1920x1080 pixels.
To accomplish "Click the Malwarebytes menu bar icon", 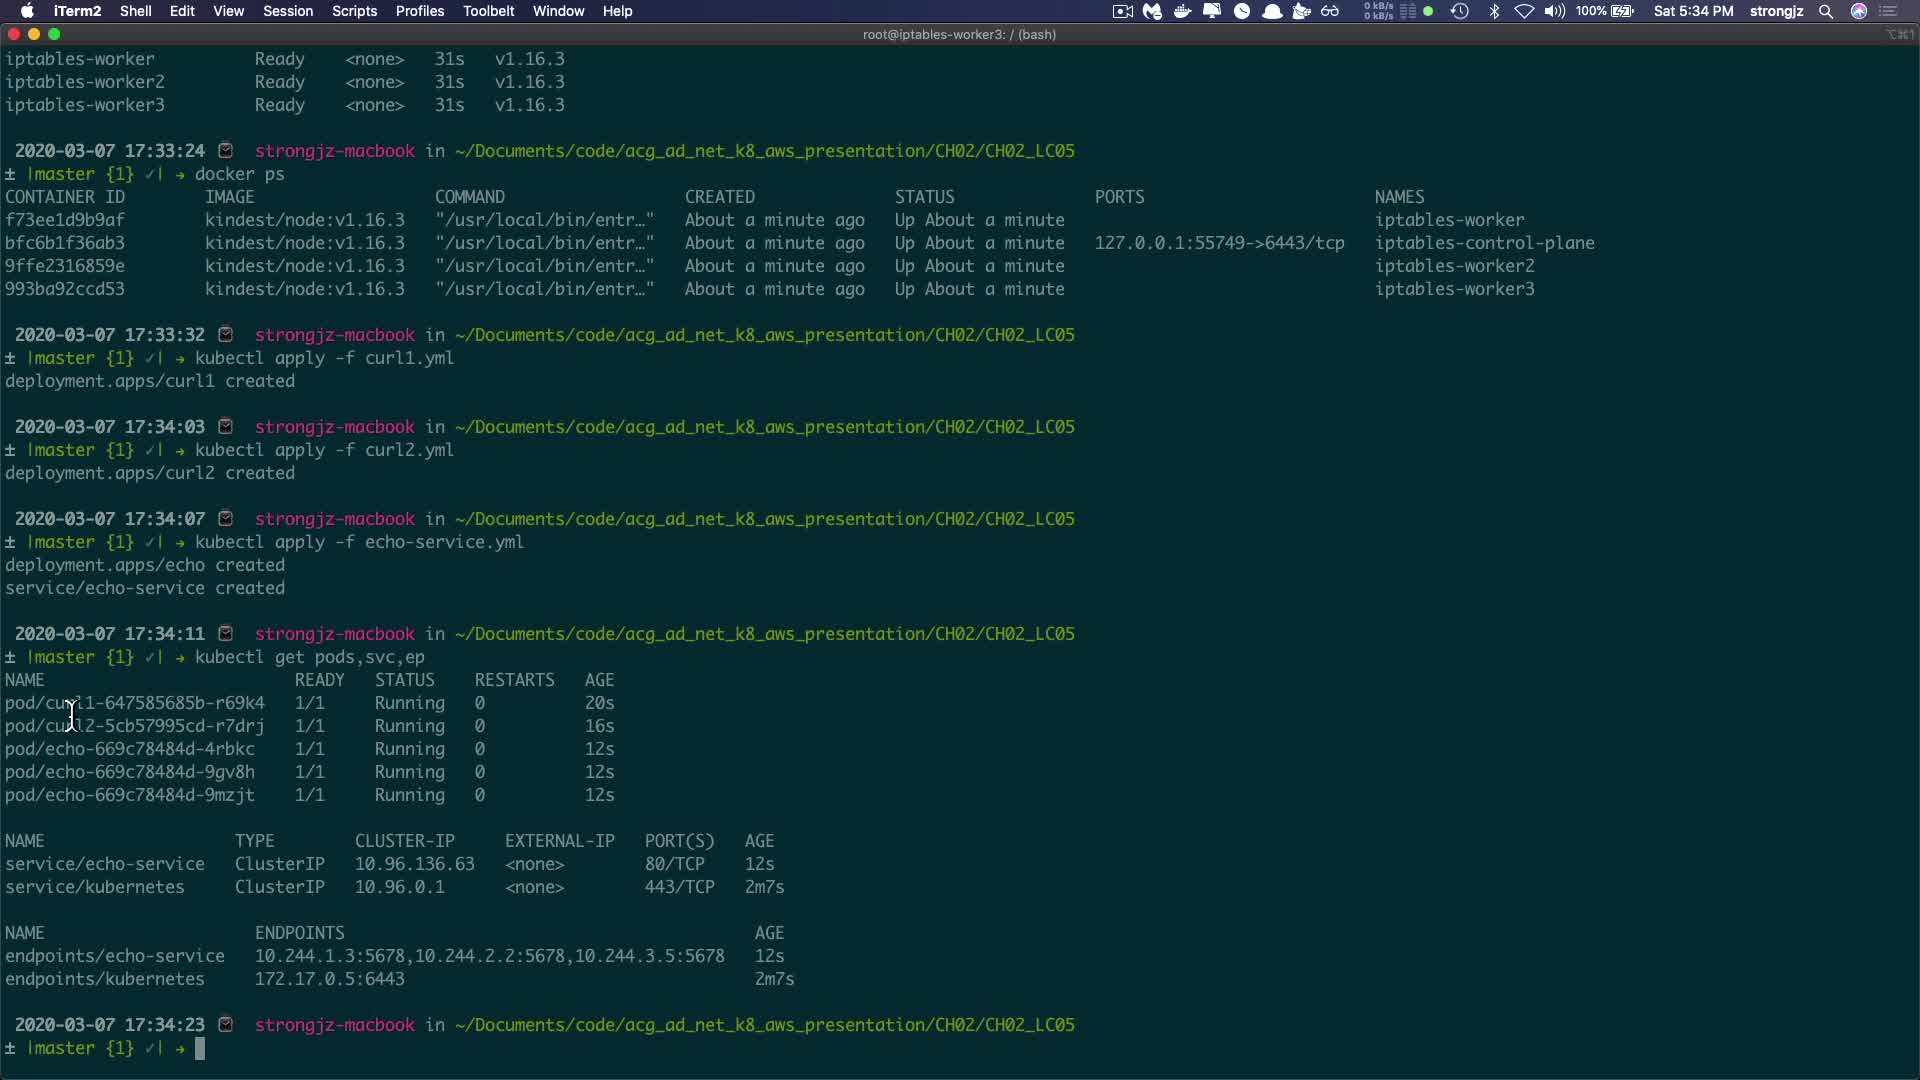I will click(x=1152, y=11).
